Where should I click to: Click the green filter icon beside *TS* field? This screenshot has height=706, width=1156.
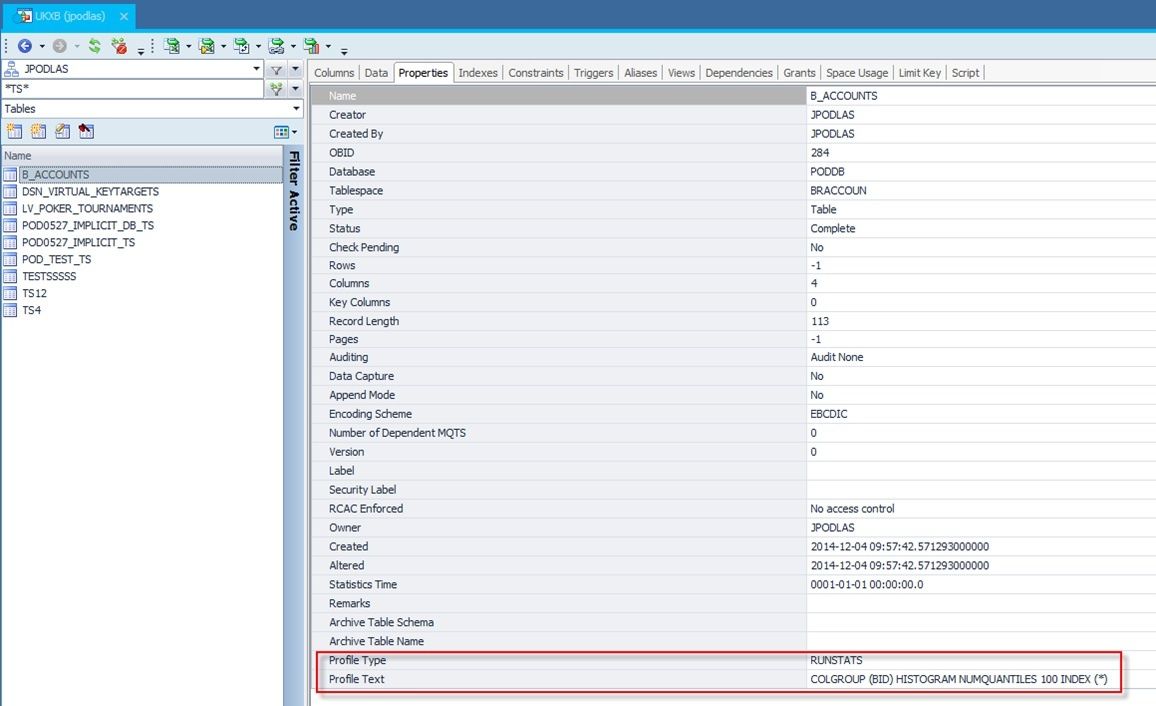(x=276, y=88)
